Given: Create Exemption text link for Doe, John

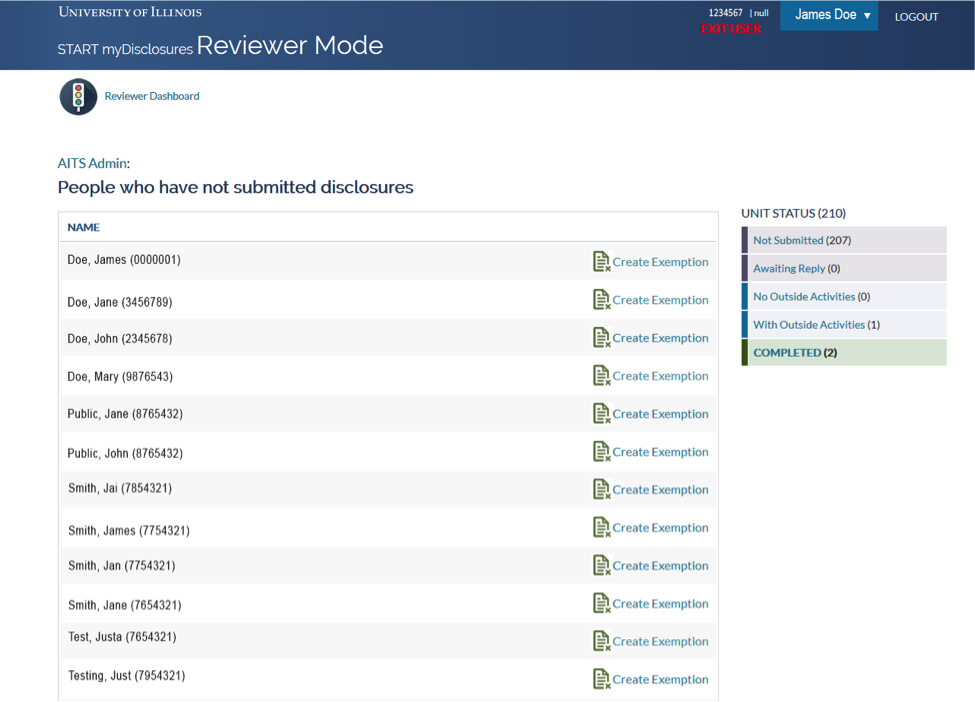Looking at the screenshot, I should [x=660, y=338].
